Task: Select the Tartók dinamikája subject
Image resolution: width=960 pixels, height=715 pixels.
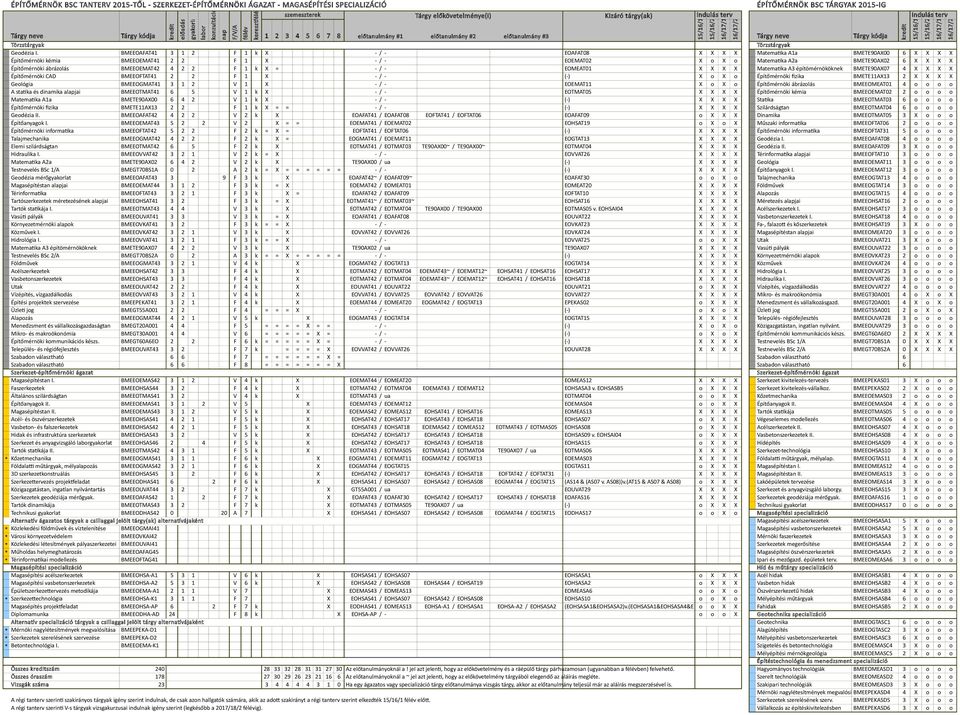Action: (x=34, y=506)
